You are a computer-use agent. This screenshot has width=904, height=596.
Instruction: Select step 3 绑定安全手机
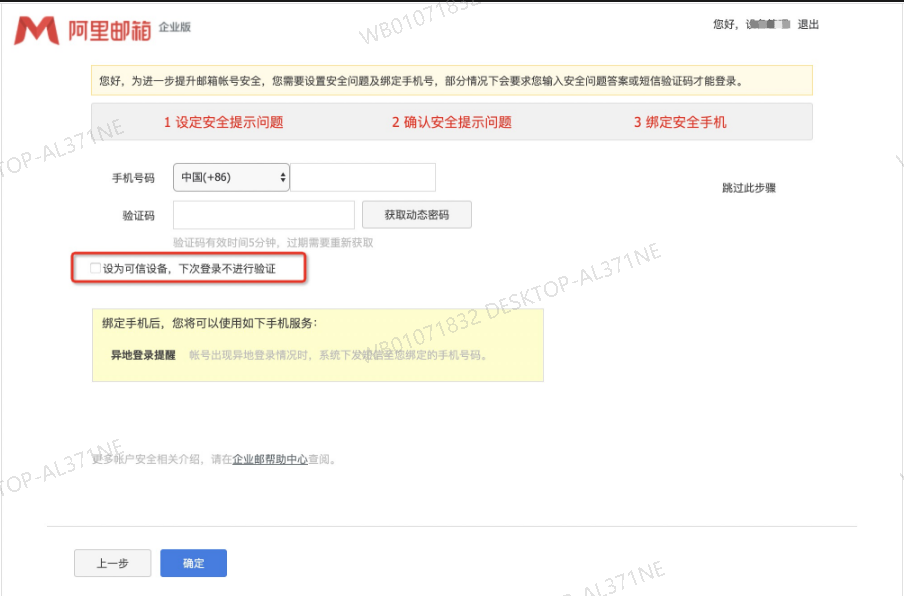[x=680, y=122]
